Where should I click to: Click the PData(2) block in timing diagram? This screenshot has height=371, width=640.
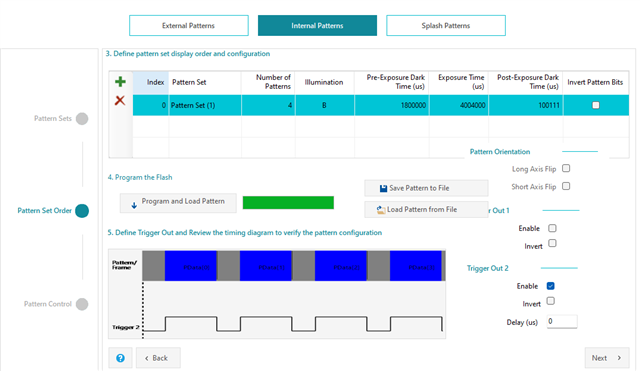click(x=341, y=266)
